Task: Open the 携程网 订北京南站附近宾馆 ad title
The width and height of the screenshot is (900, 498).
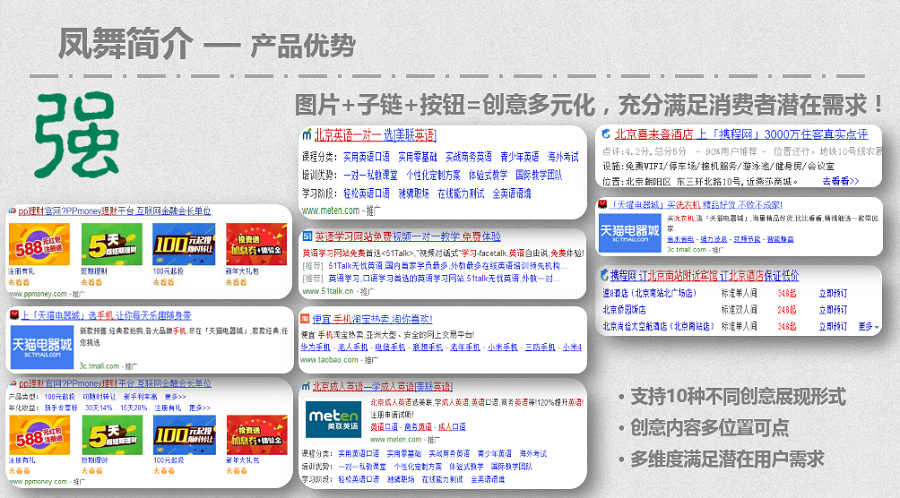Action: coord(704,275)
